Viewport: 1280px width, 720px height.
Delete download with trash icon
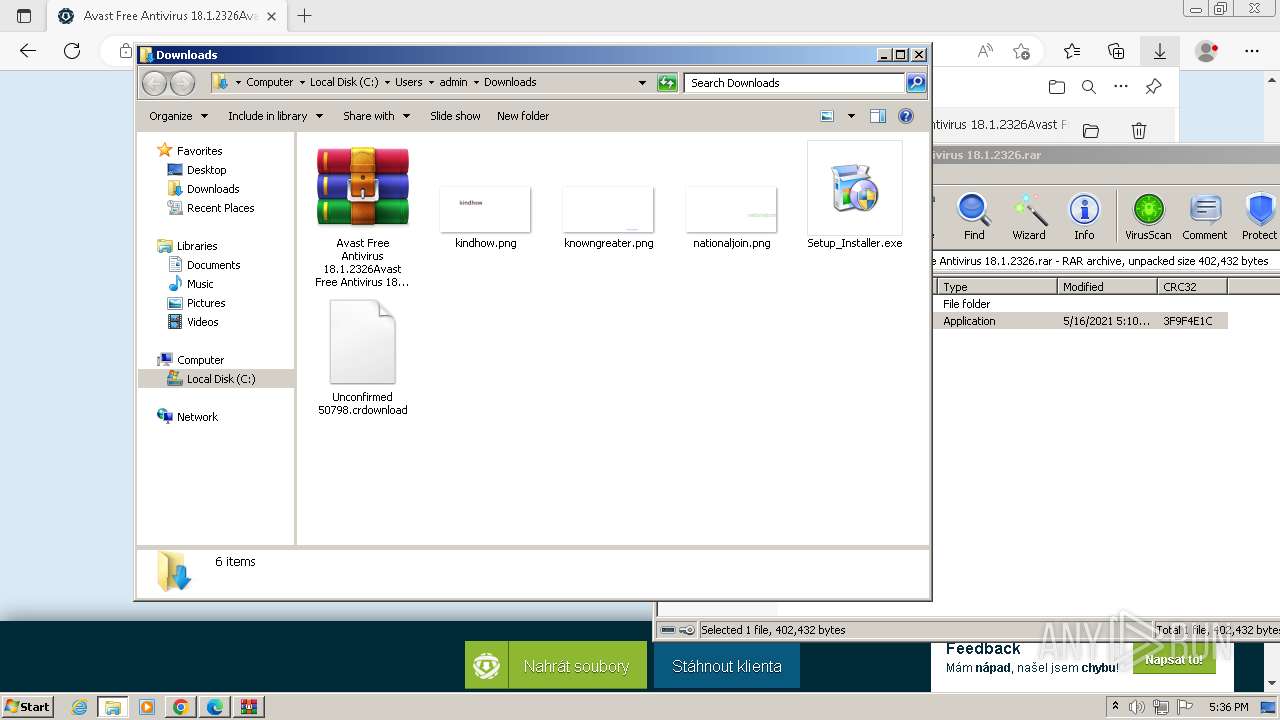coord(1138,131)
